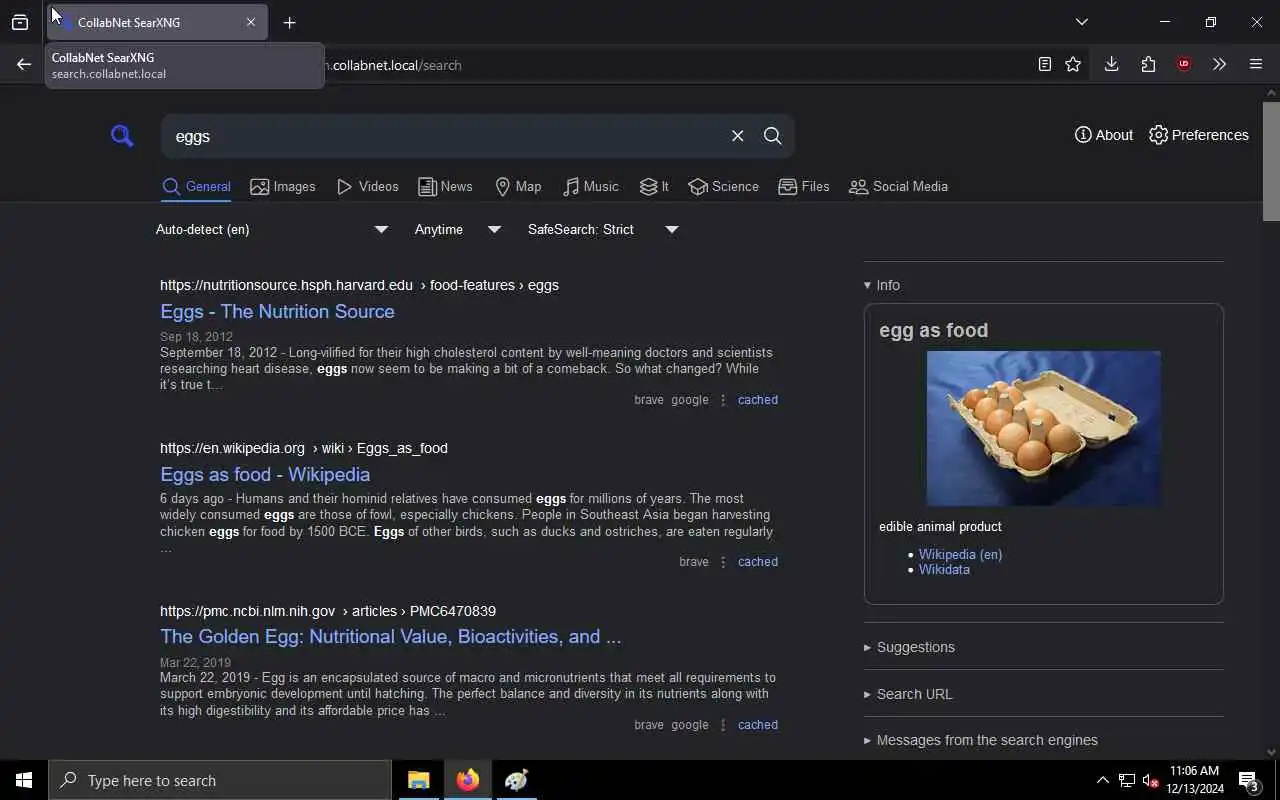This screenshot has height=800, width=1280.
Task: Switch to Videos category
Action: pos(368,187)
